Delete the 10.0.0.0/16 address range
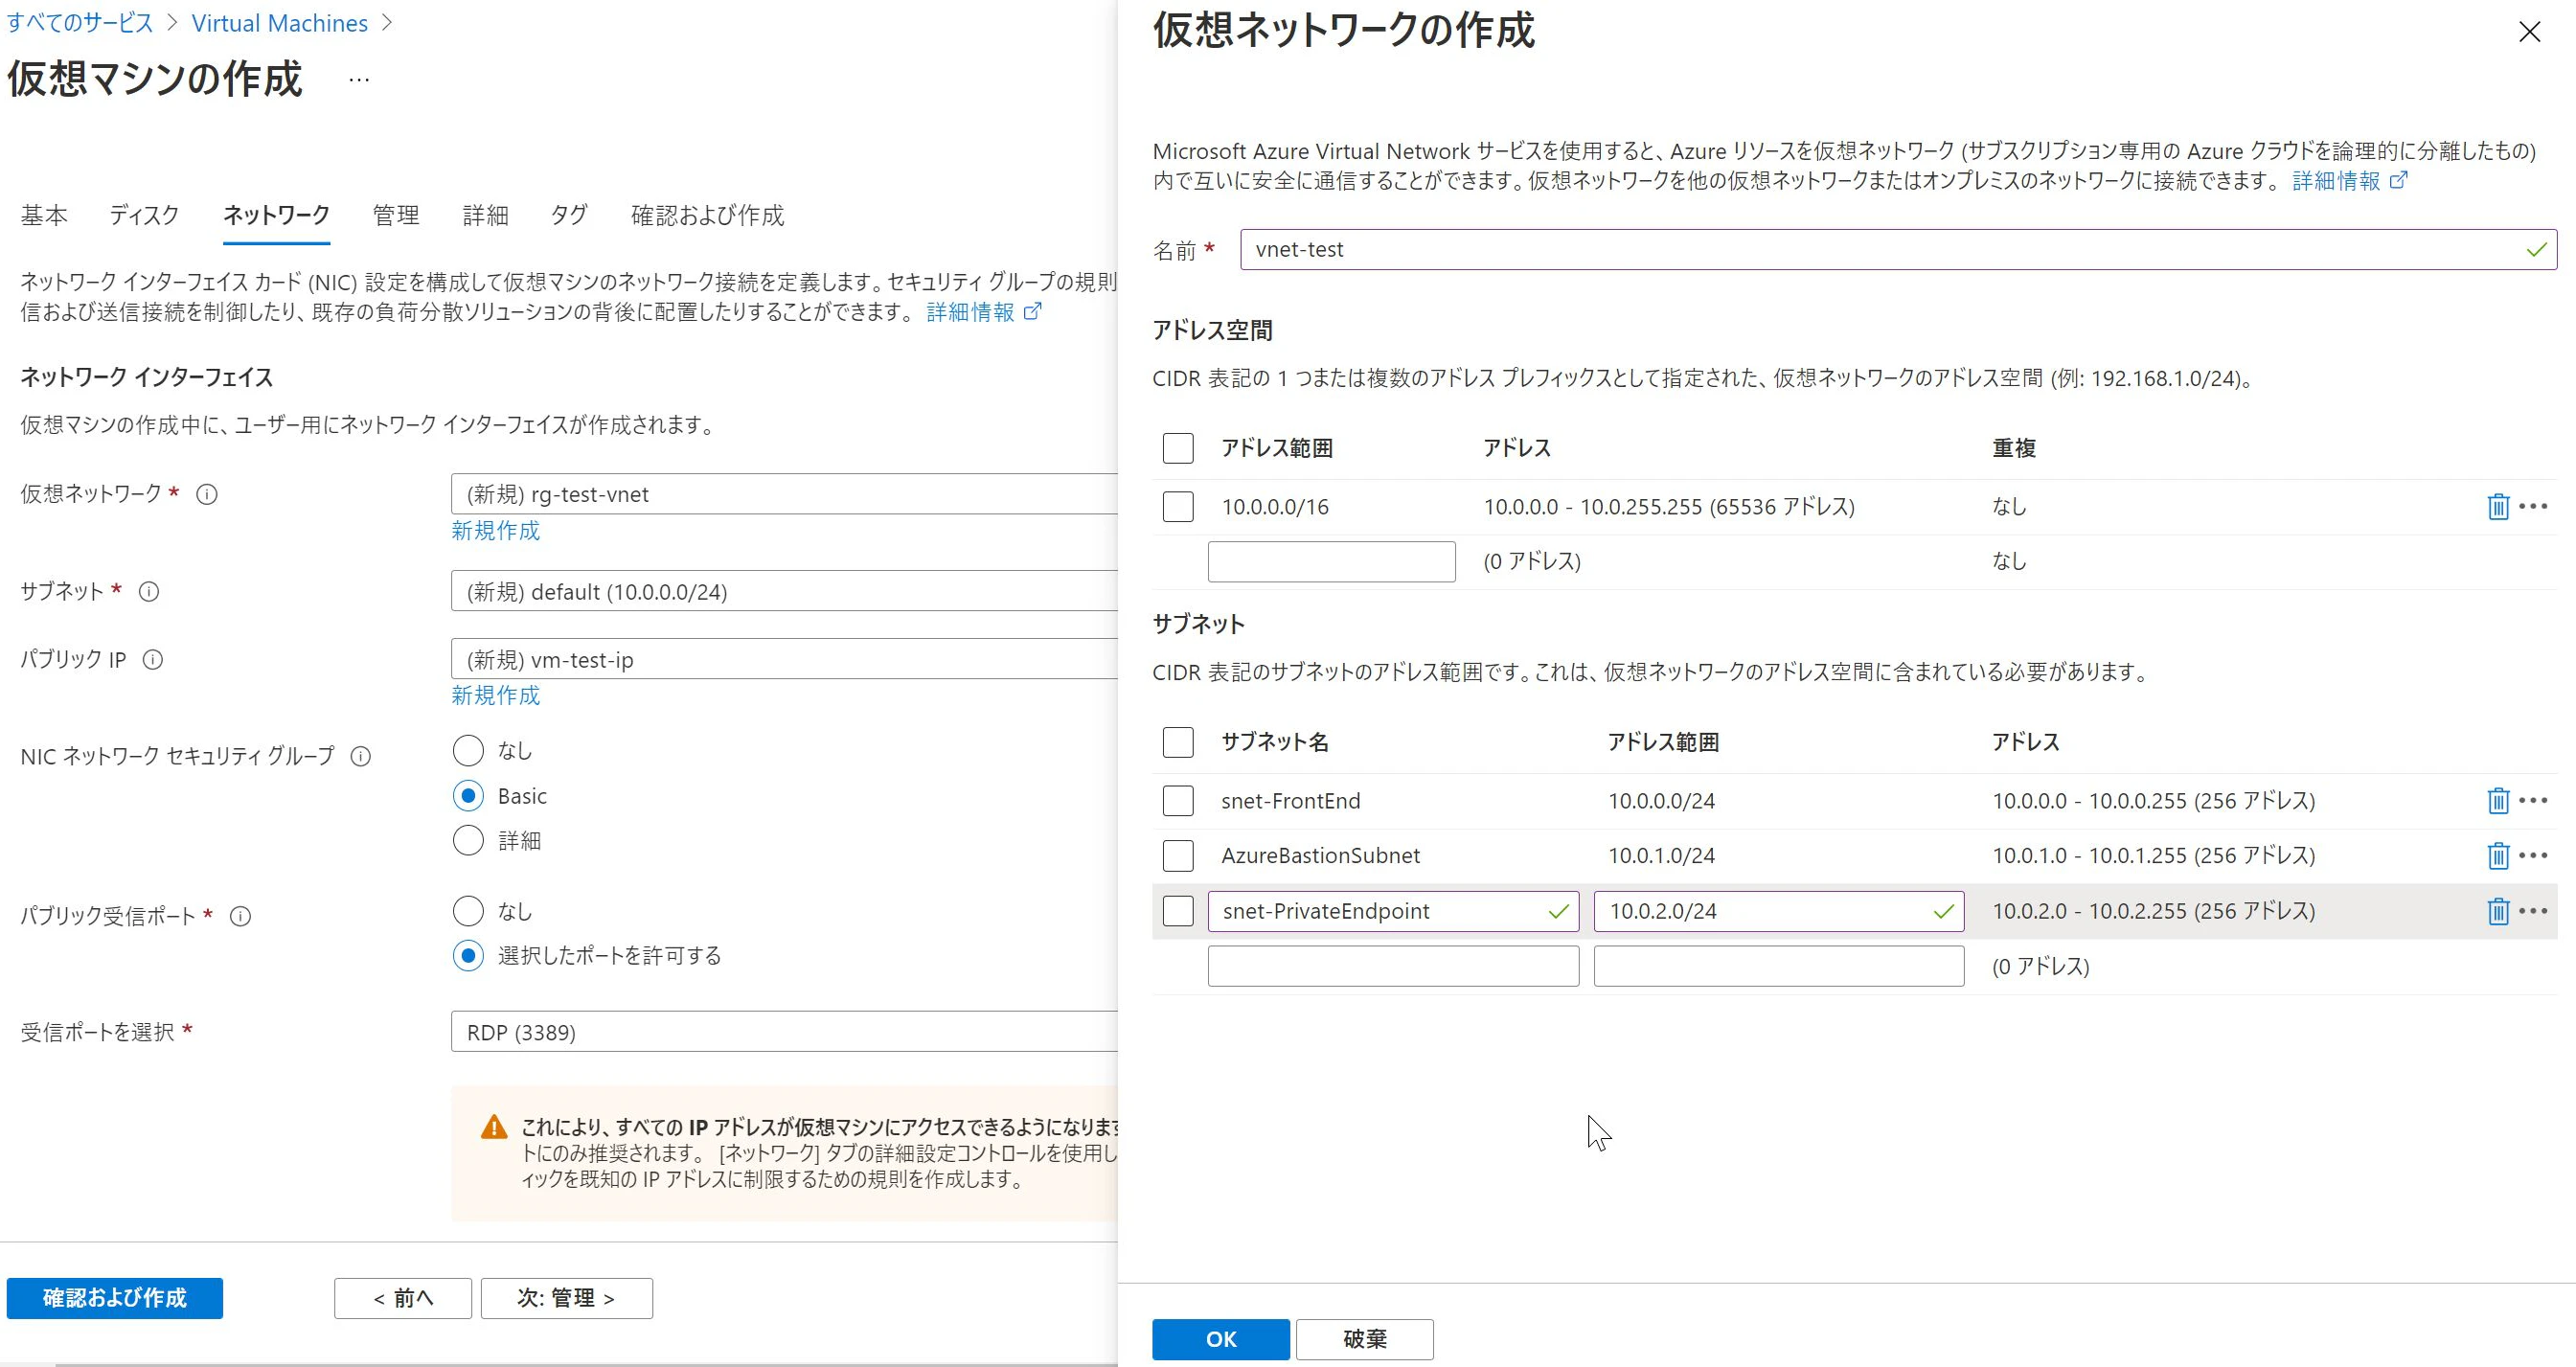Screen dimensions: 2576x1367 tap(2497, 506)
